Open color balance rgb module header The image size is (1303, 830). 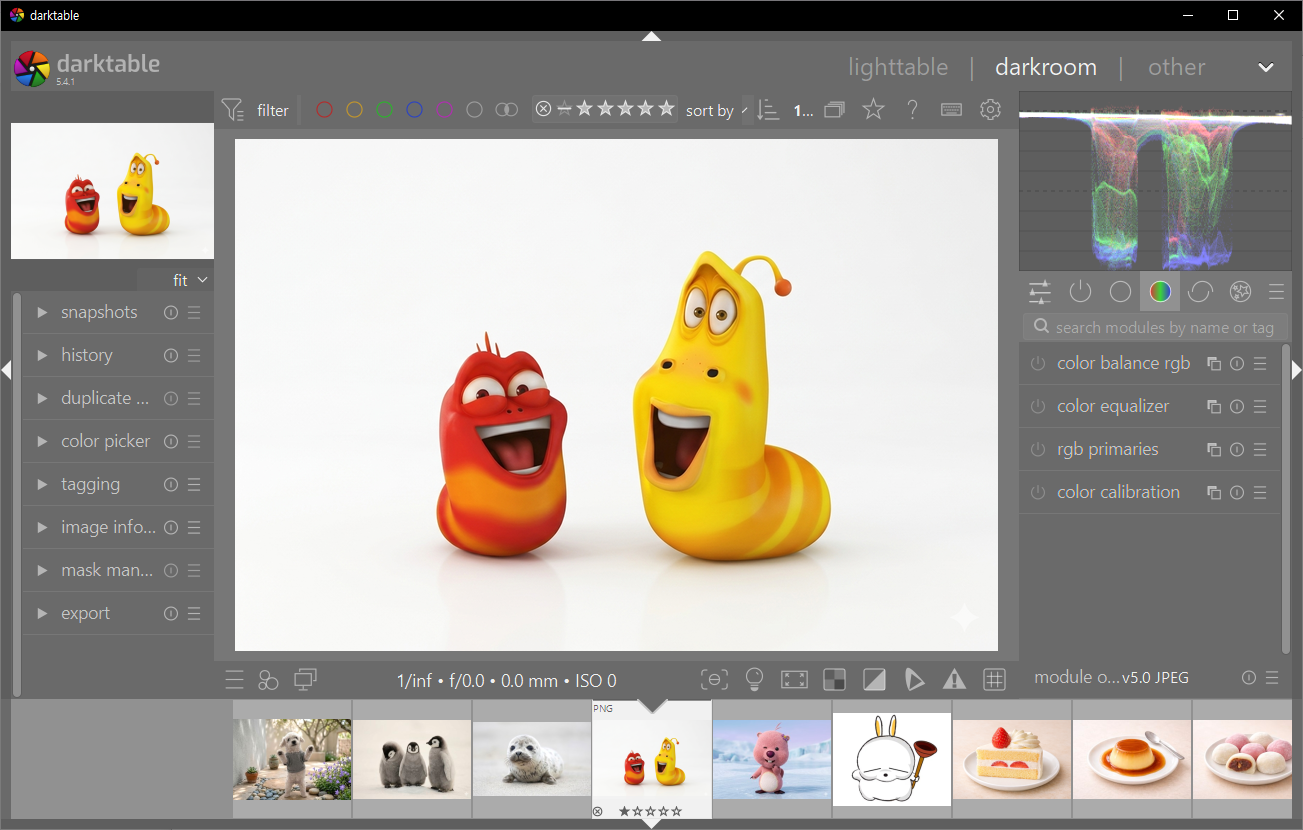[1123, 363]
